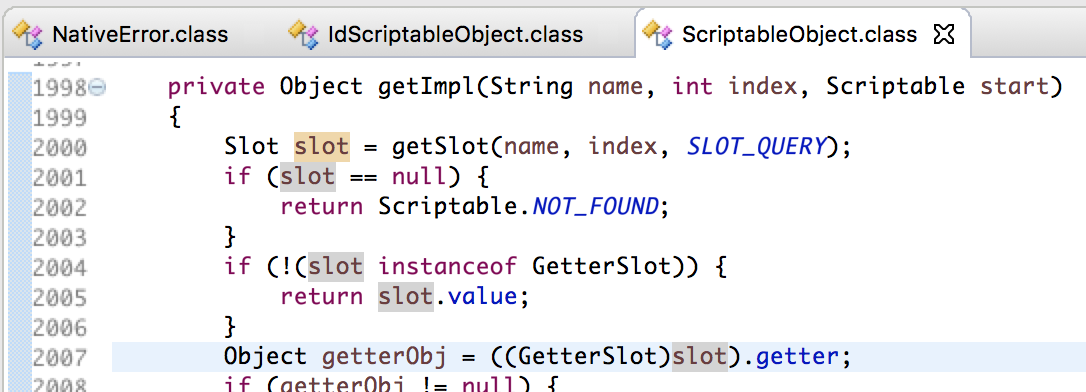Click the getSlot method call
This screenshot has height=392, width=1086.
[440, 147]
